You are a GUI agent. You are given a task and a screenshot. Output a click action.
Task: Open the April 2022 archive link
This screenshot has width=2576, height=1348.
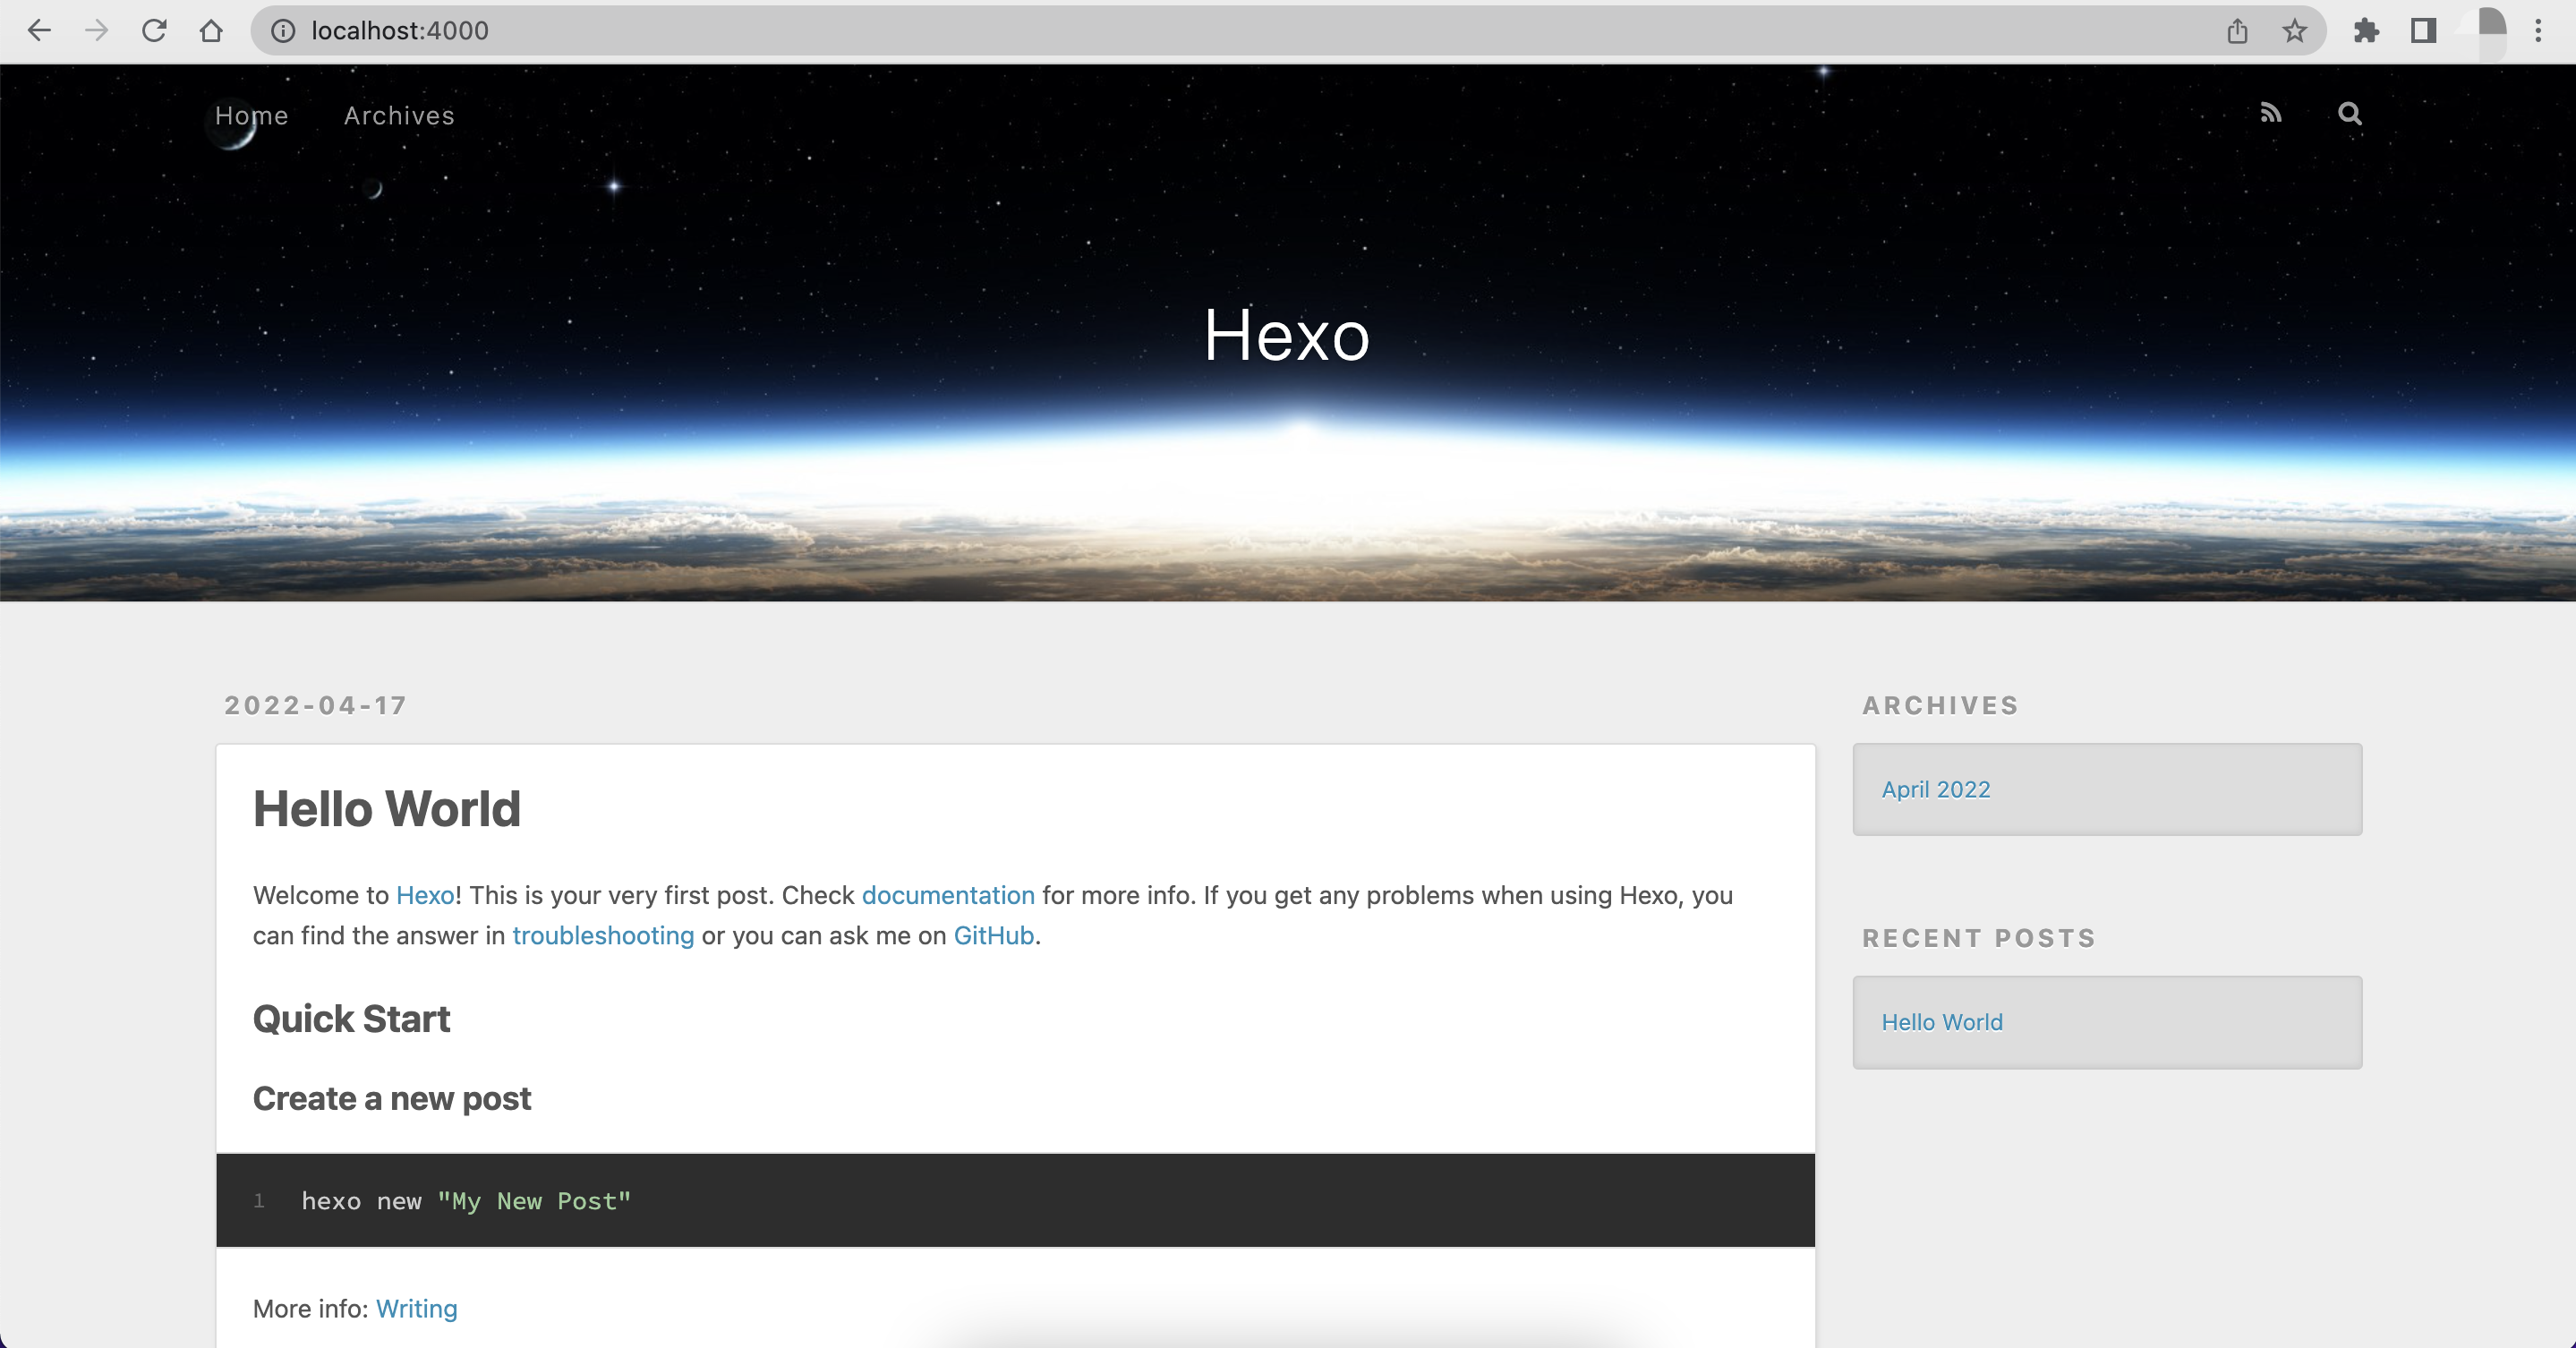(1935, 789)
